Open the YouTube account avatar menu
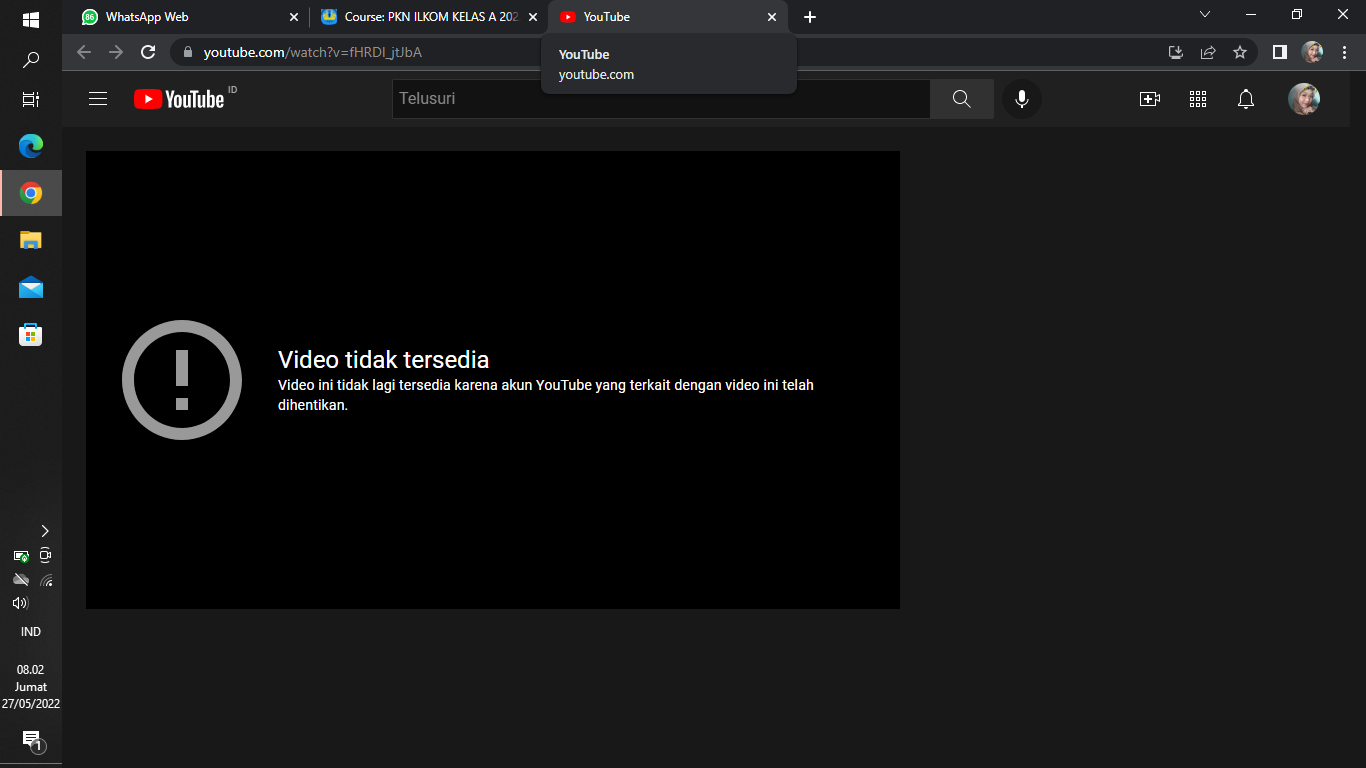Viewport: 1366px width, 768px height. pos(1303,99)
